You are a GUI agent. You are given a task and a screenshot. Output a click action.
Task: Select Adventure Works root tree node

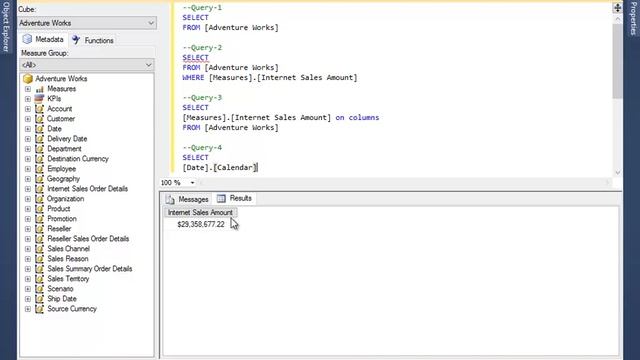pos(61,79)
